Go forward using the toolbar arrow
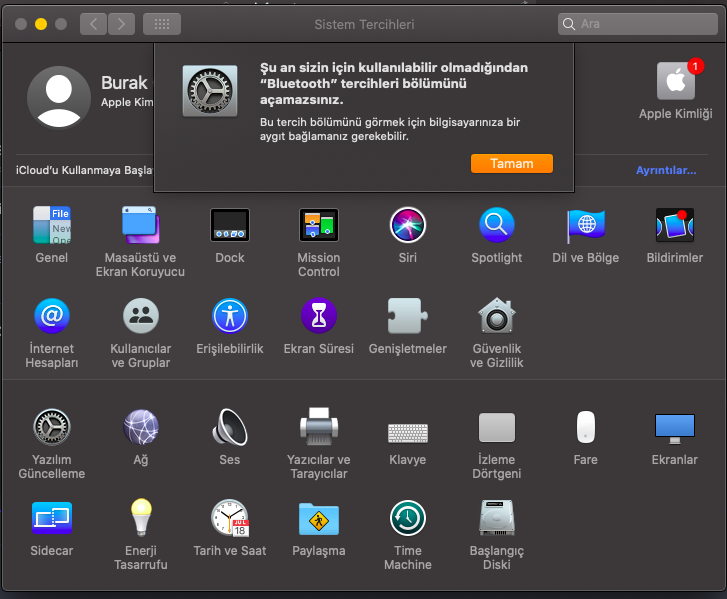727x599 pixels. (x=121, y=24)
